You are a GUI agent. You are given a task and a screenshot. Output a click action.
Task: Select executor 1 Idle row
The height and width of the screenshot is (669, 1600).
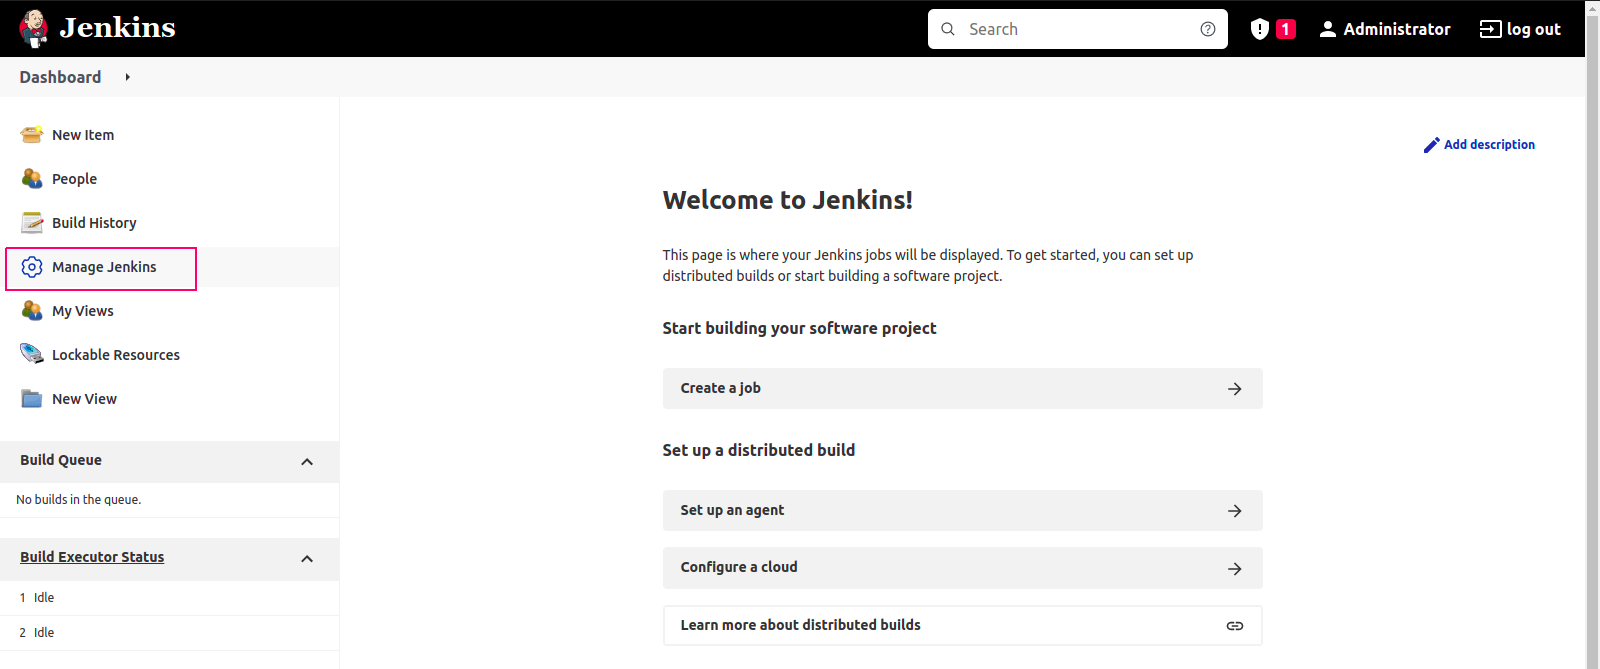169,598
